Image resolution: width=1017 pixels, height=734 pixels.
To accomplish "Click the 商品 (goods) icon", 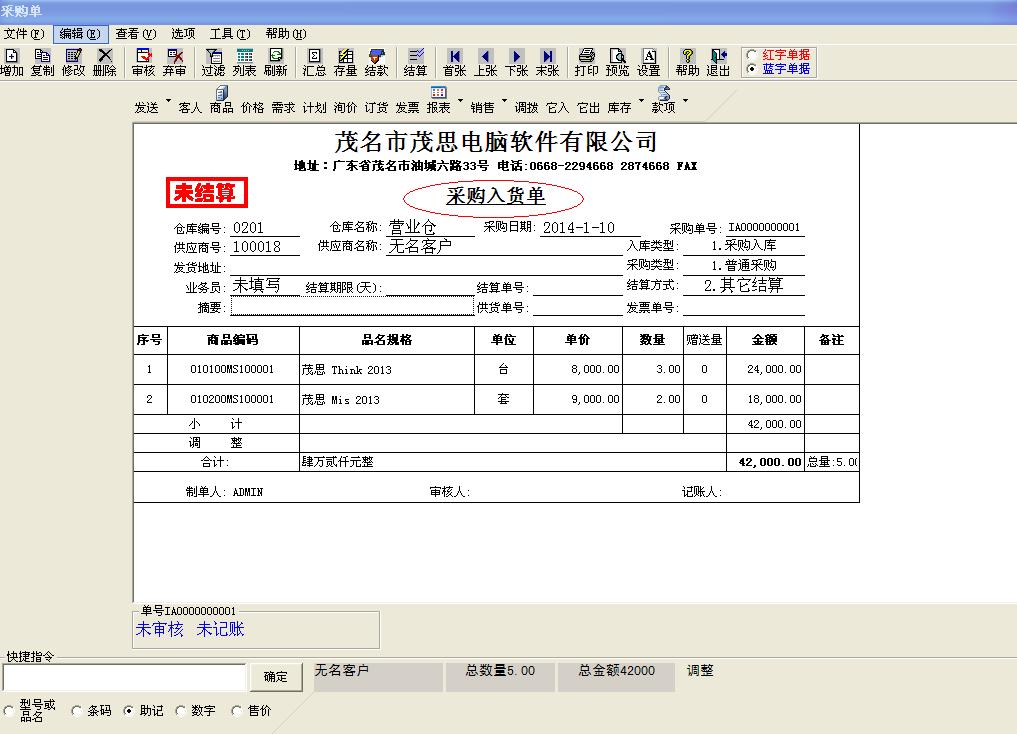I will (221, 100).
